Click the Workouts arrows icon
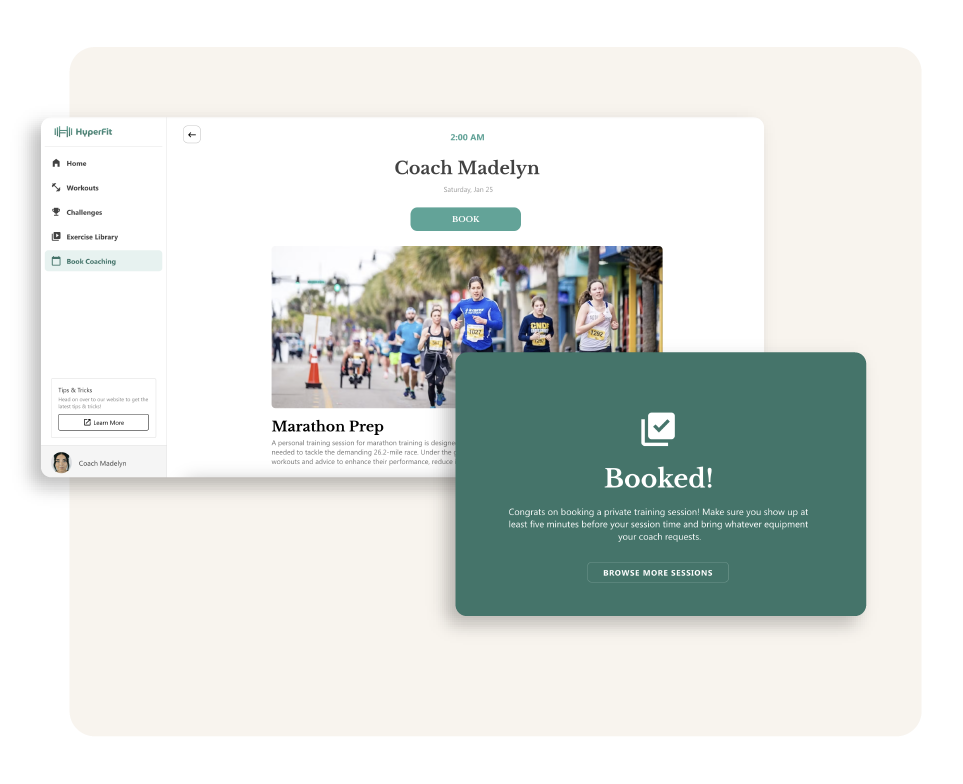963x784 pixels. tap(56, 187)
